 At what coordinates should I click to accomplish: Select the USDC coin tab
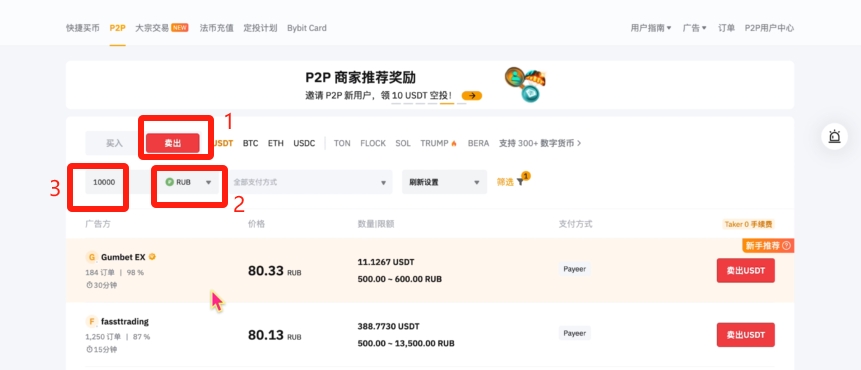click(304, 143)
